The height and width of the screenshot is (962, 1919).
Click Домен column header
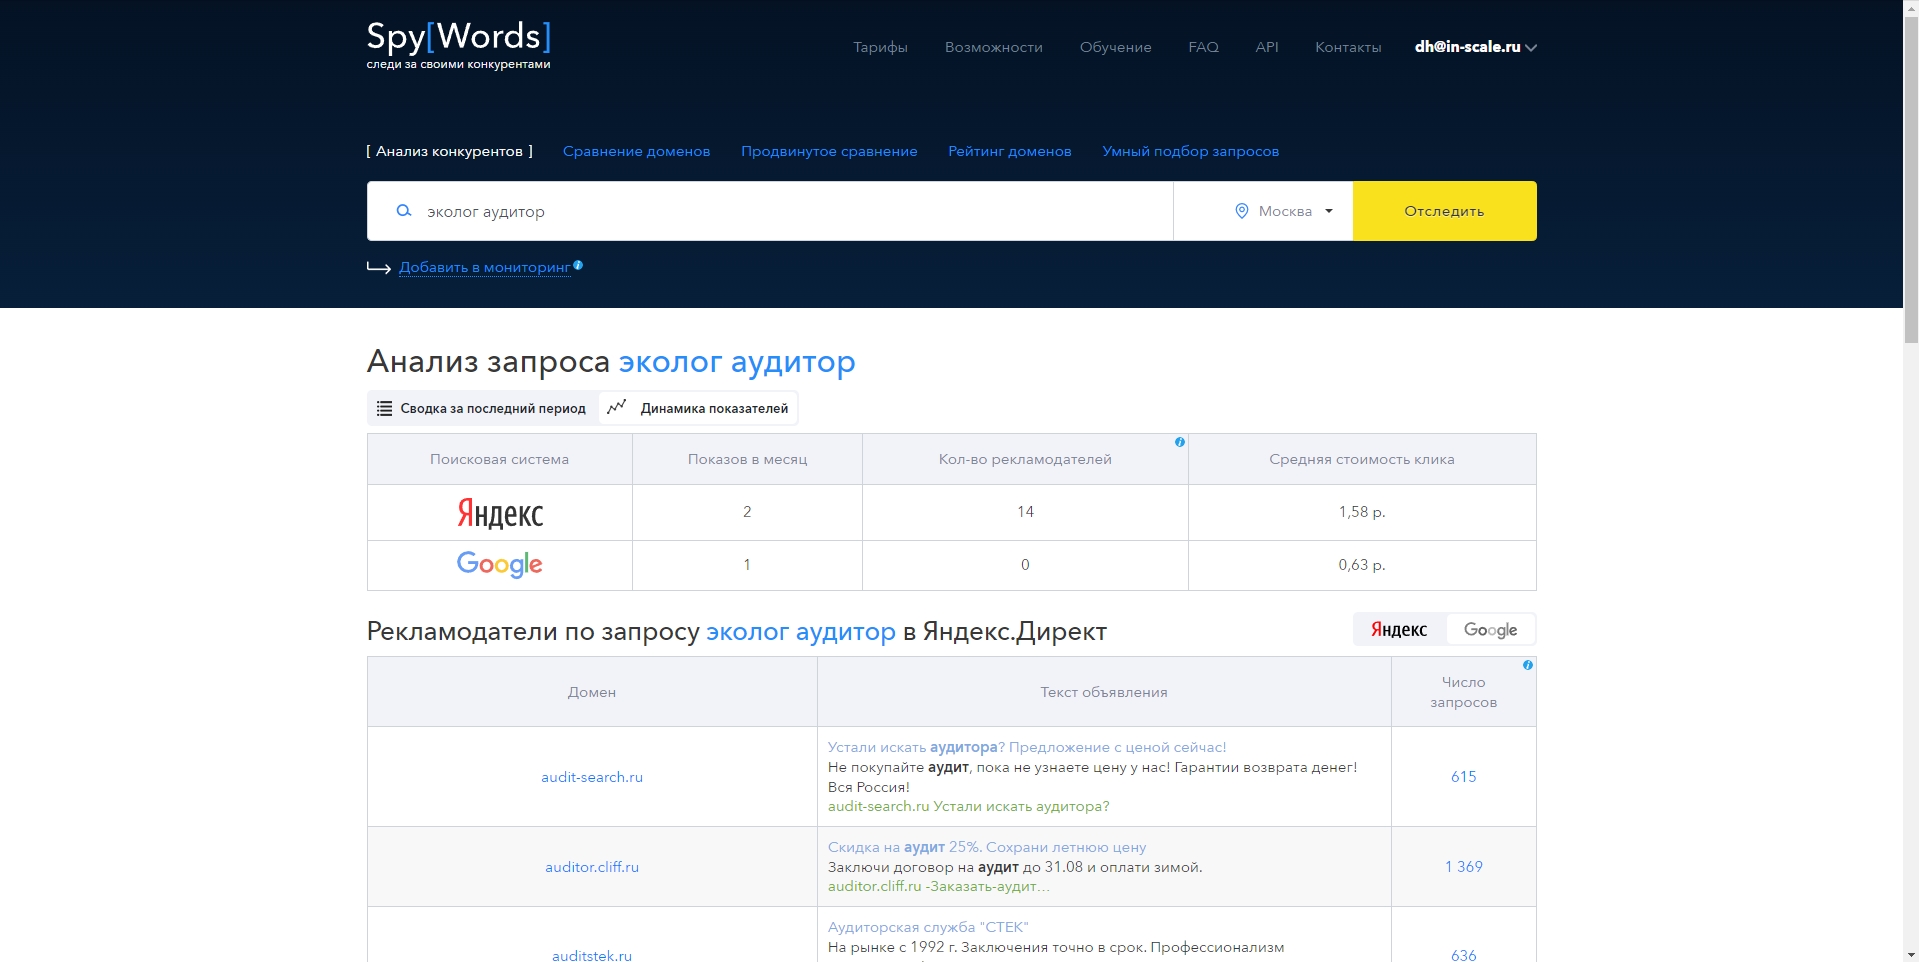tap(592, 692)
